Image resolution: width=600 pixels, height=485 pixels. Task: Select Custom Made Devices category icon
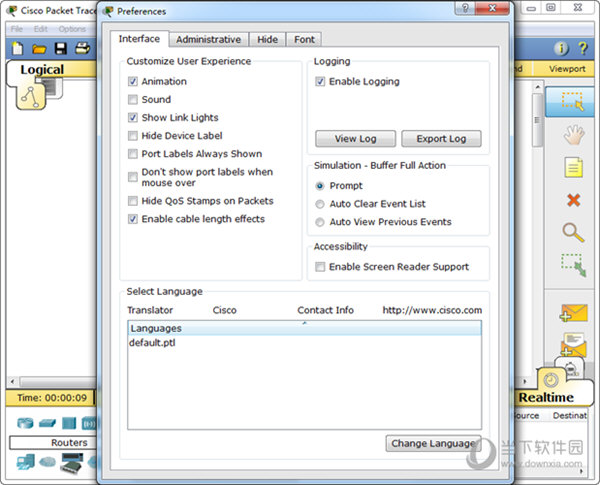point(72,462)
